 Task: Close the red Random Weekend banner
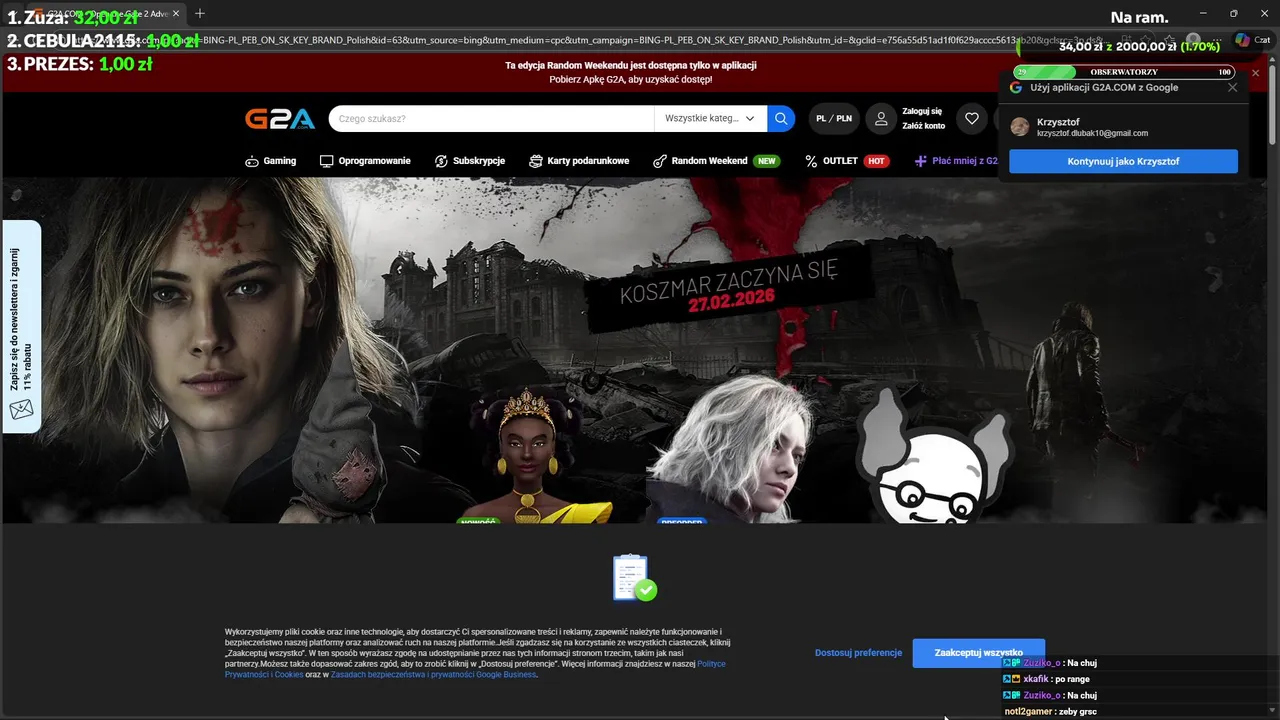pos(1256,73)
